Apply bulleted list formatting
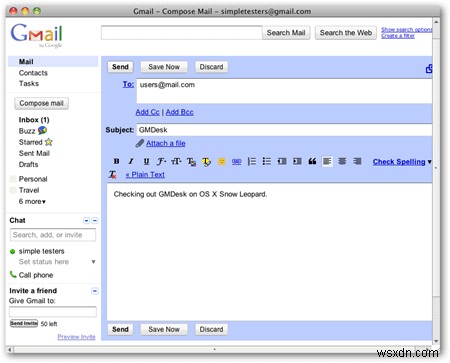Image resolution: width=450 pixels, height=363 pixels. 267,162
